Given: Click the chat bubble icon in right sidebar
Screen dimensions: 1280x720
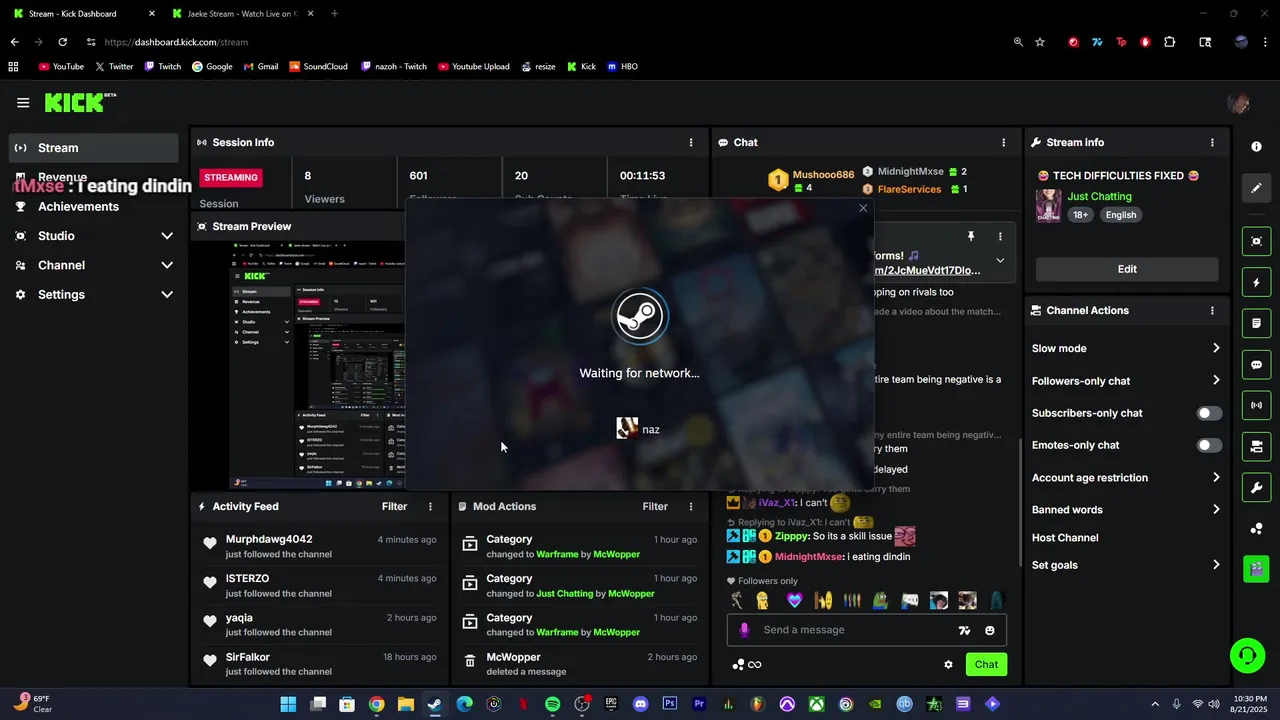Looking at the screenshot, I should pyautogui.click(x=1257, y=365).
